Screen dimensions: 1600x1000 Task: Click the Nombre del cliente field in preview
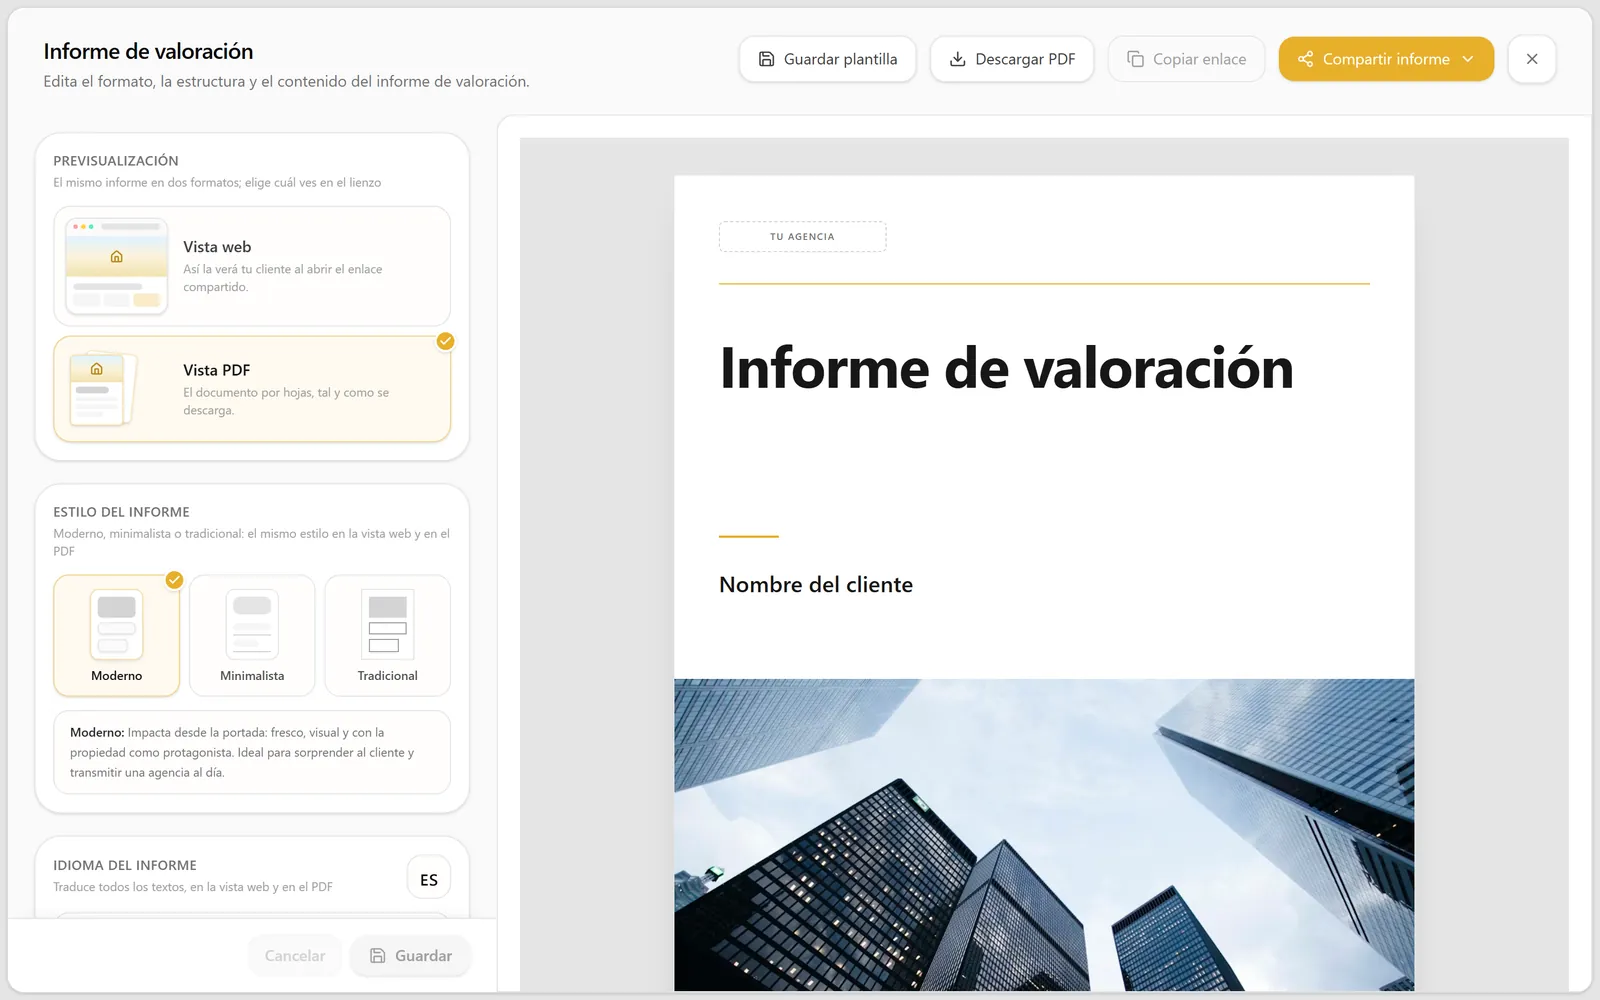pos(816,585)
